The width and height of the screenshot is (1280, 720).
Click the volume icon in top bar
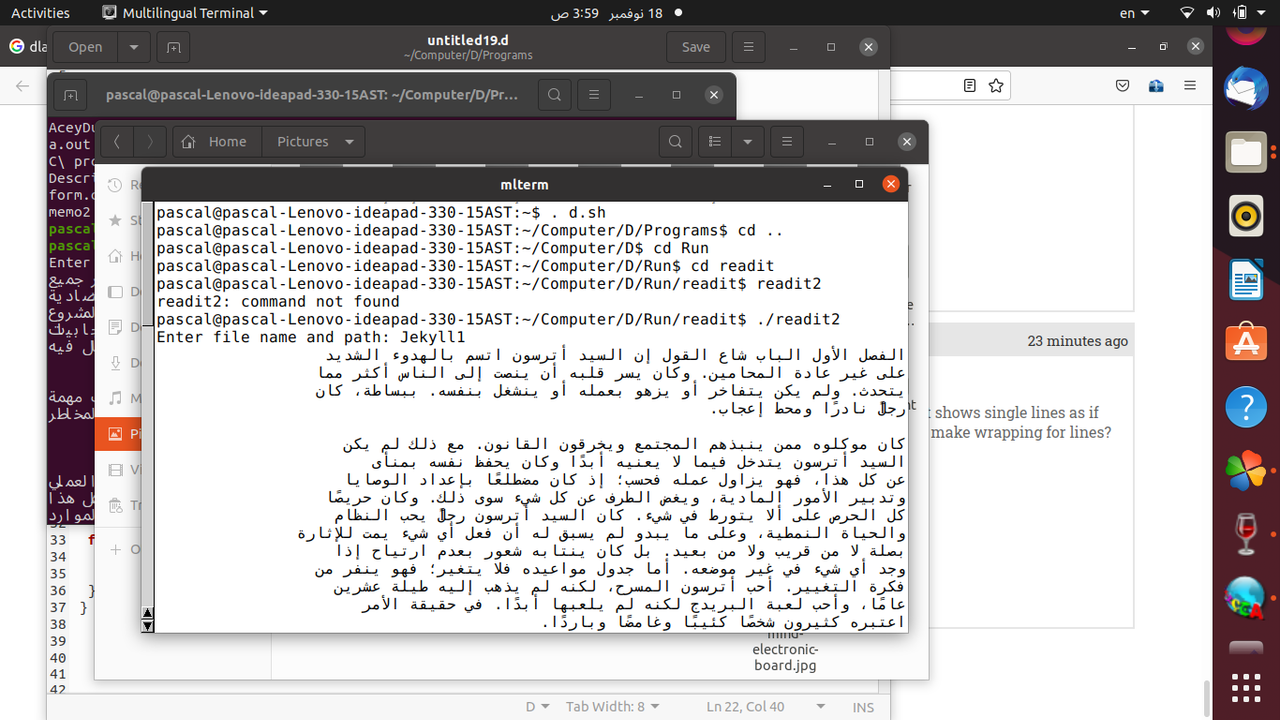click(x=1214, y=13)
